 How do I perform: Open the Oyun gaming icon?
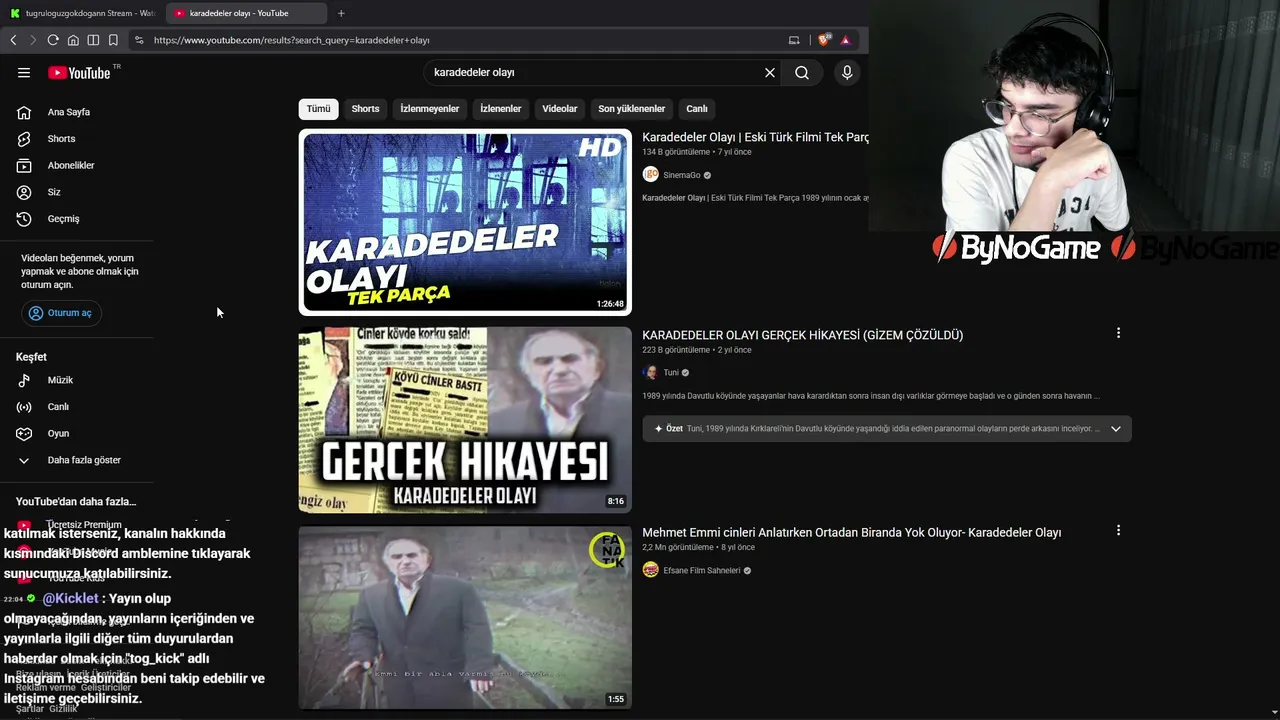(x=24, y=433)
